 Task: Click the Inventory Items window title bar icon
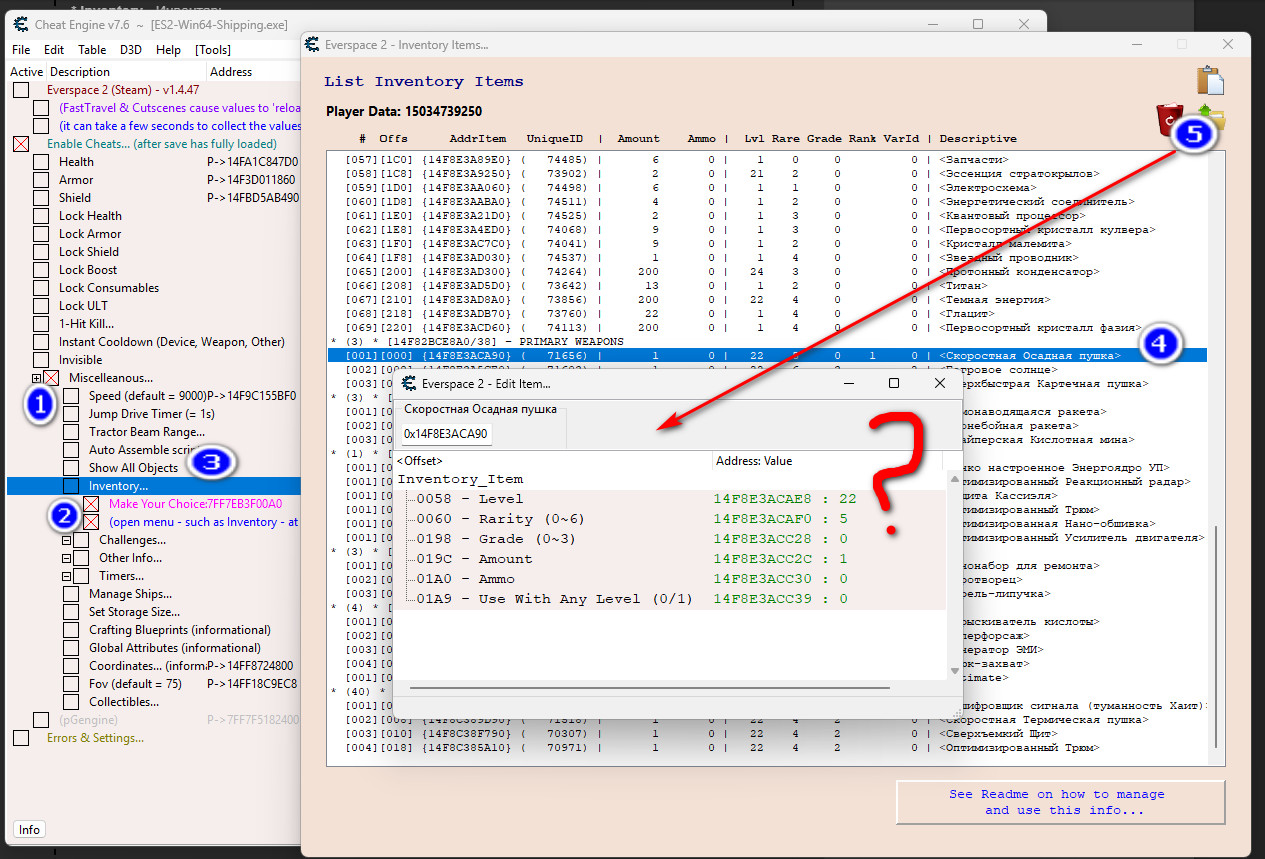tap(314, 44)
